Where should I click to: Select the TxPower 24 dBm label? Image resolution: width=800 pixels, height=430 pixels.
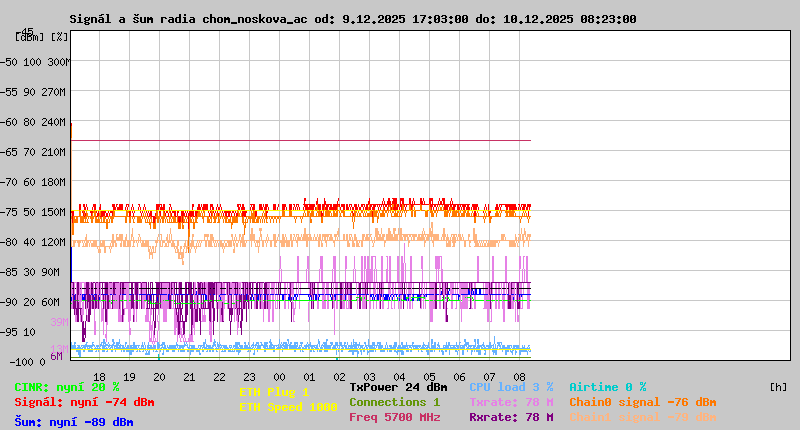398,387
